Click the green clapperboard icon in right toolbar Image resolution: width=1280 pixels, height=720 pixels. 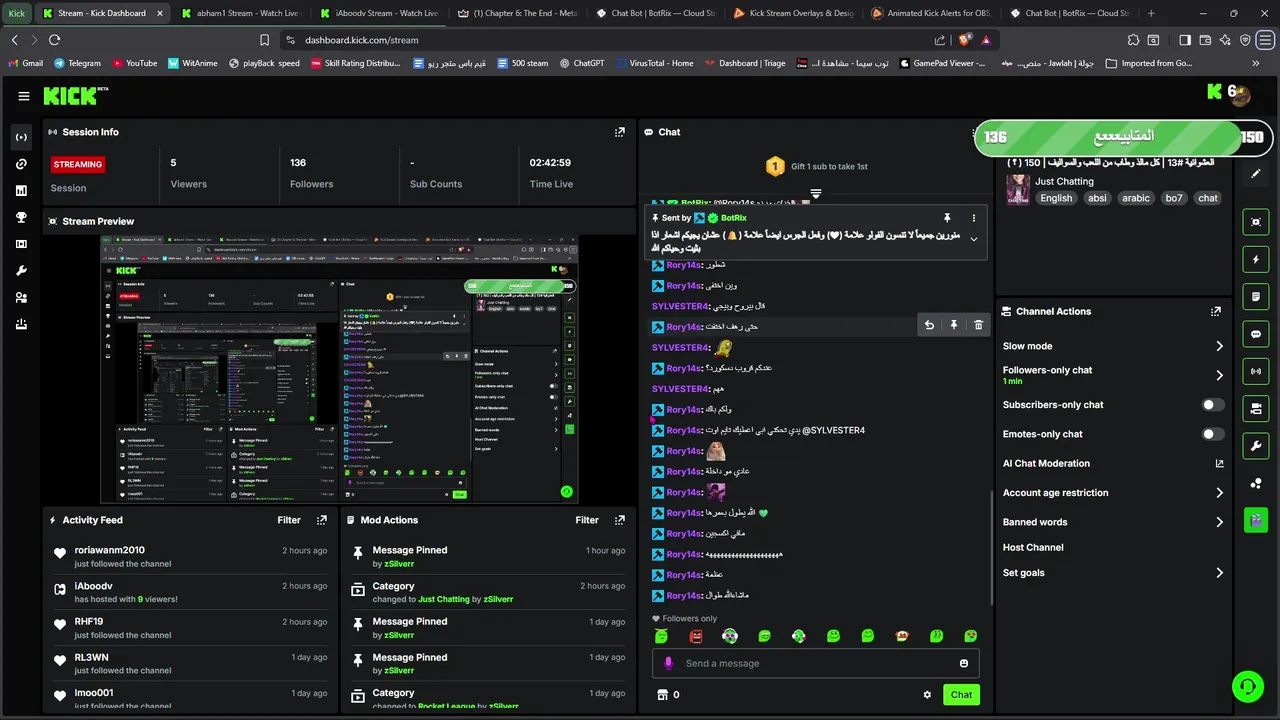click(x=1256, y=520)
